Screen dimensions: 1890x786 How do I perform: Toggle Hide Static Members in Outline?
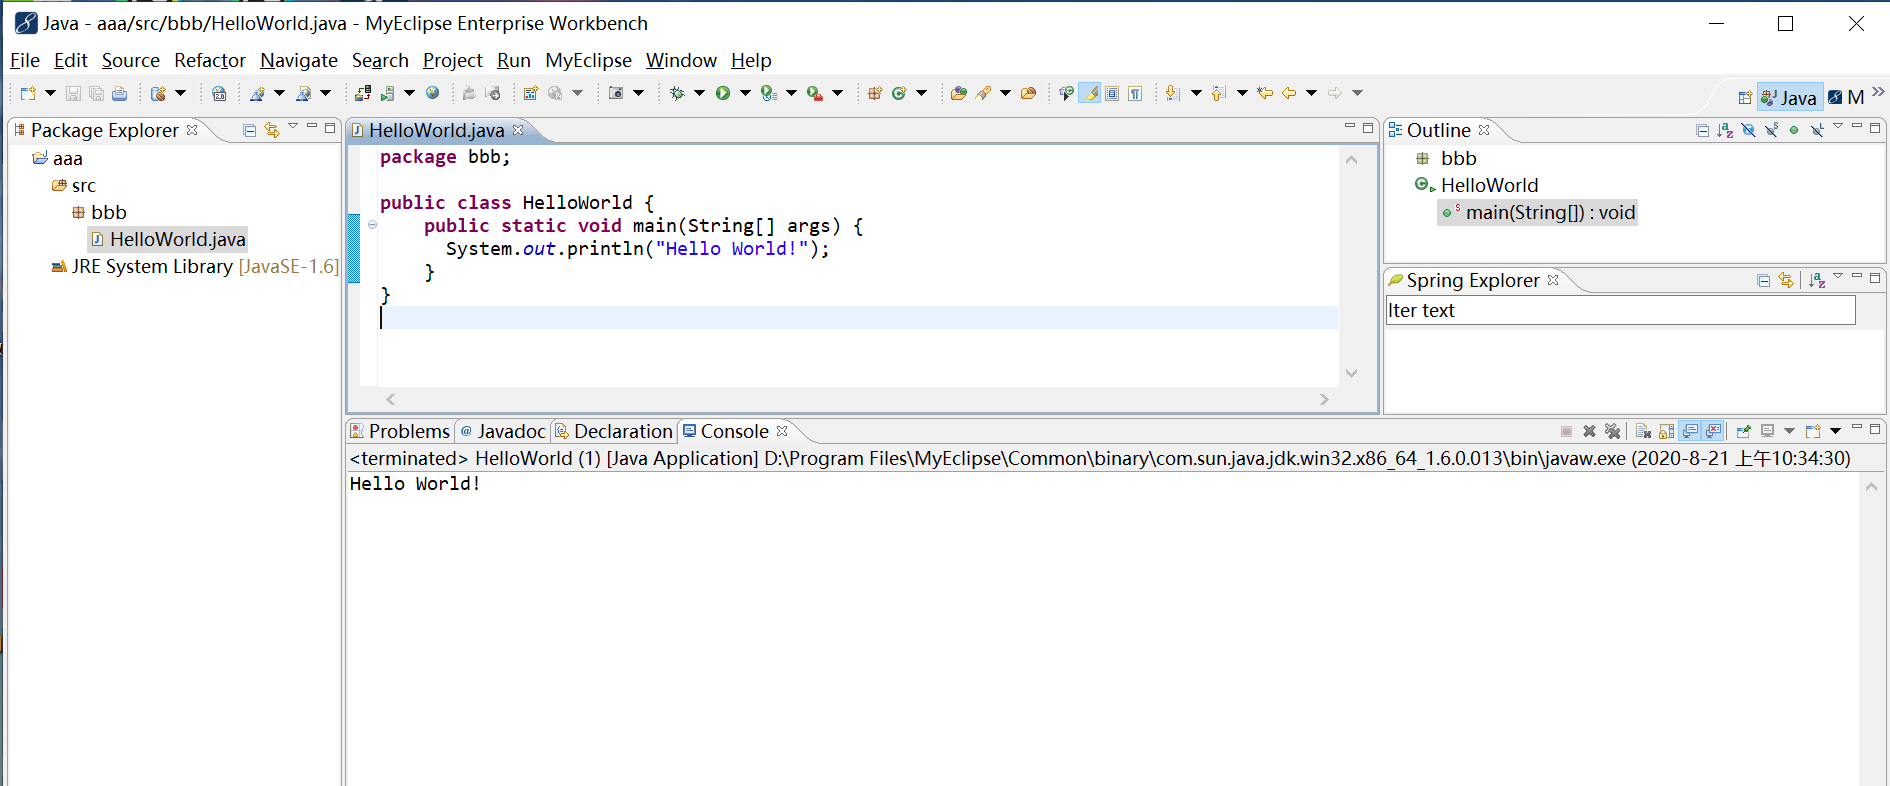click(1771, 130)
